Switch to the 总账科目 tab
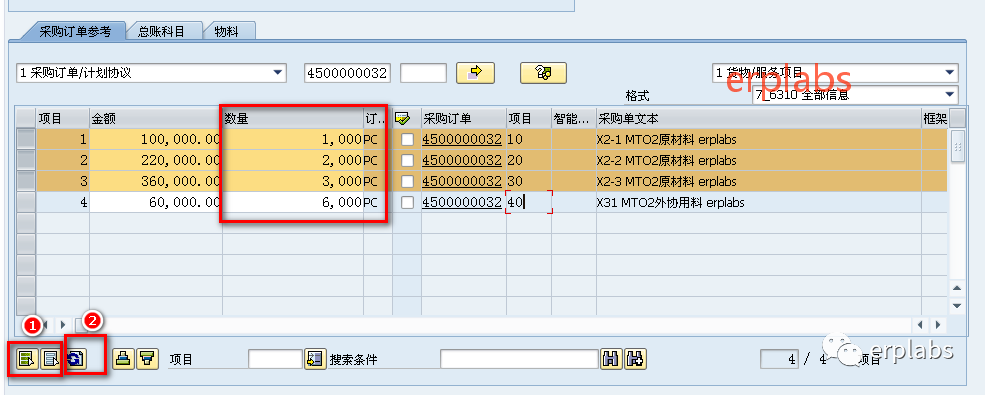 pyautogui.click(x=162, y=31)
